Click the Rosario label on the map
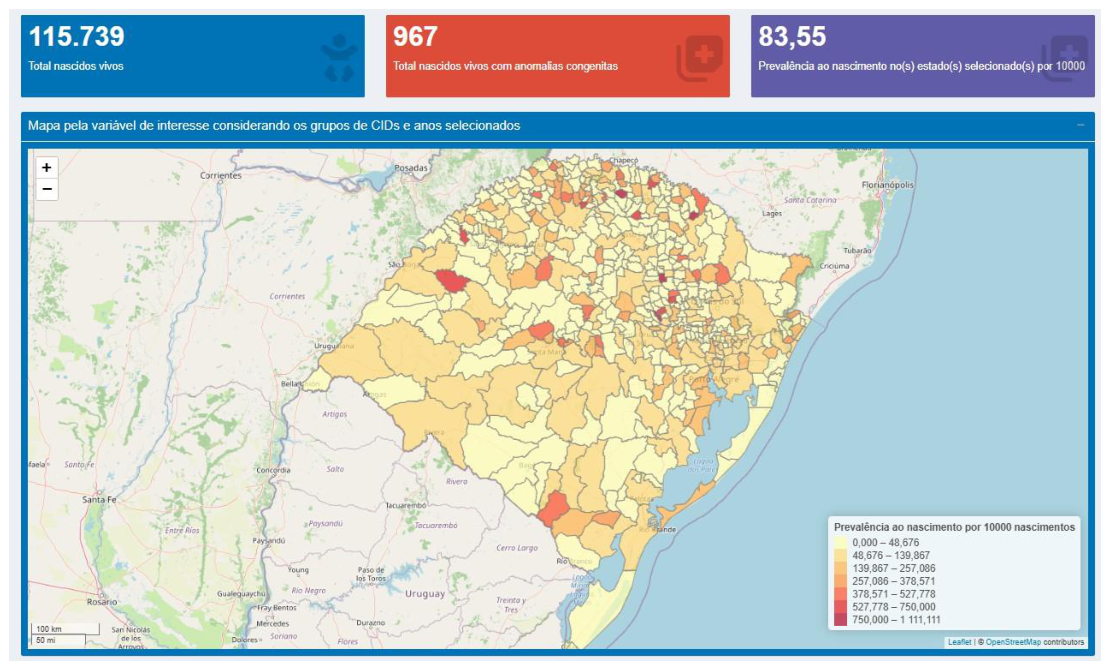 102,602
